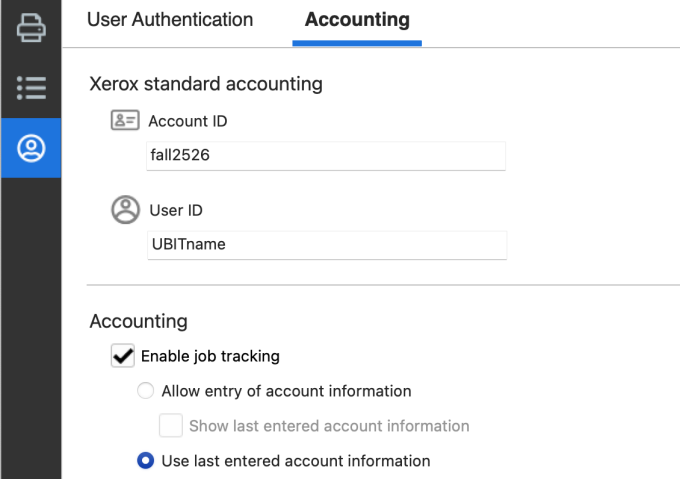Click the Xerox standard accounting heading
Viewport: 680px width, 479px height.
[x=206, y=84]
